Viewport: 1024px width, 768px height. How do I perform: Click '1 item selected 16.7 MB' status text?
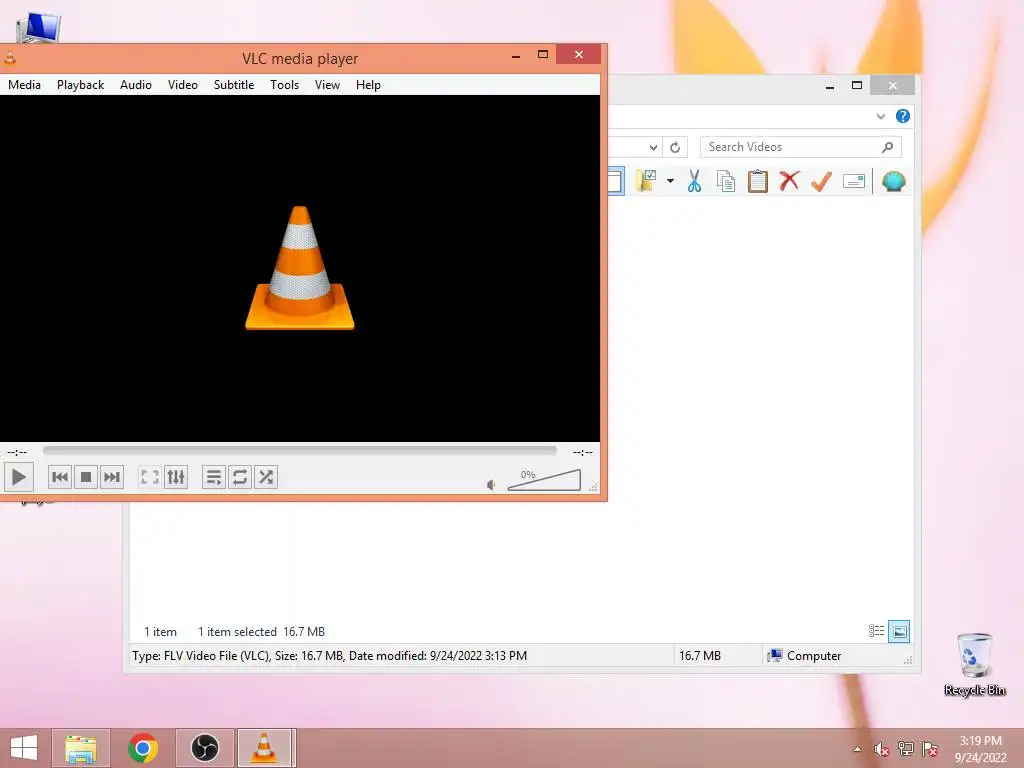click(x=261, y=632)
